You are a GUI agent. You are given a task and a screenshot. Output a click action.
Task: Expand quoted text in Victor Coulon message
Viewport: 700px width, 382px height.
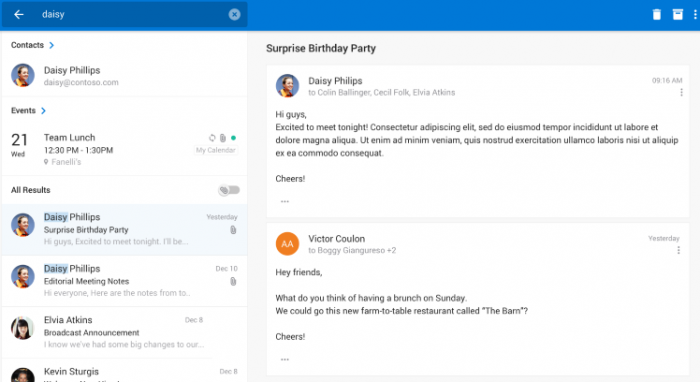285,360
